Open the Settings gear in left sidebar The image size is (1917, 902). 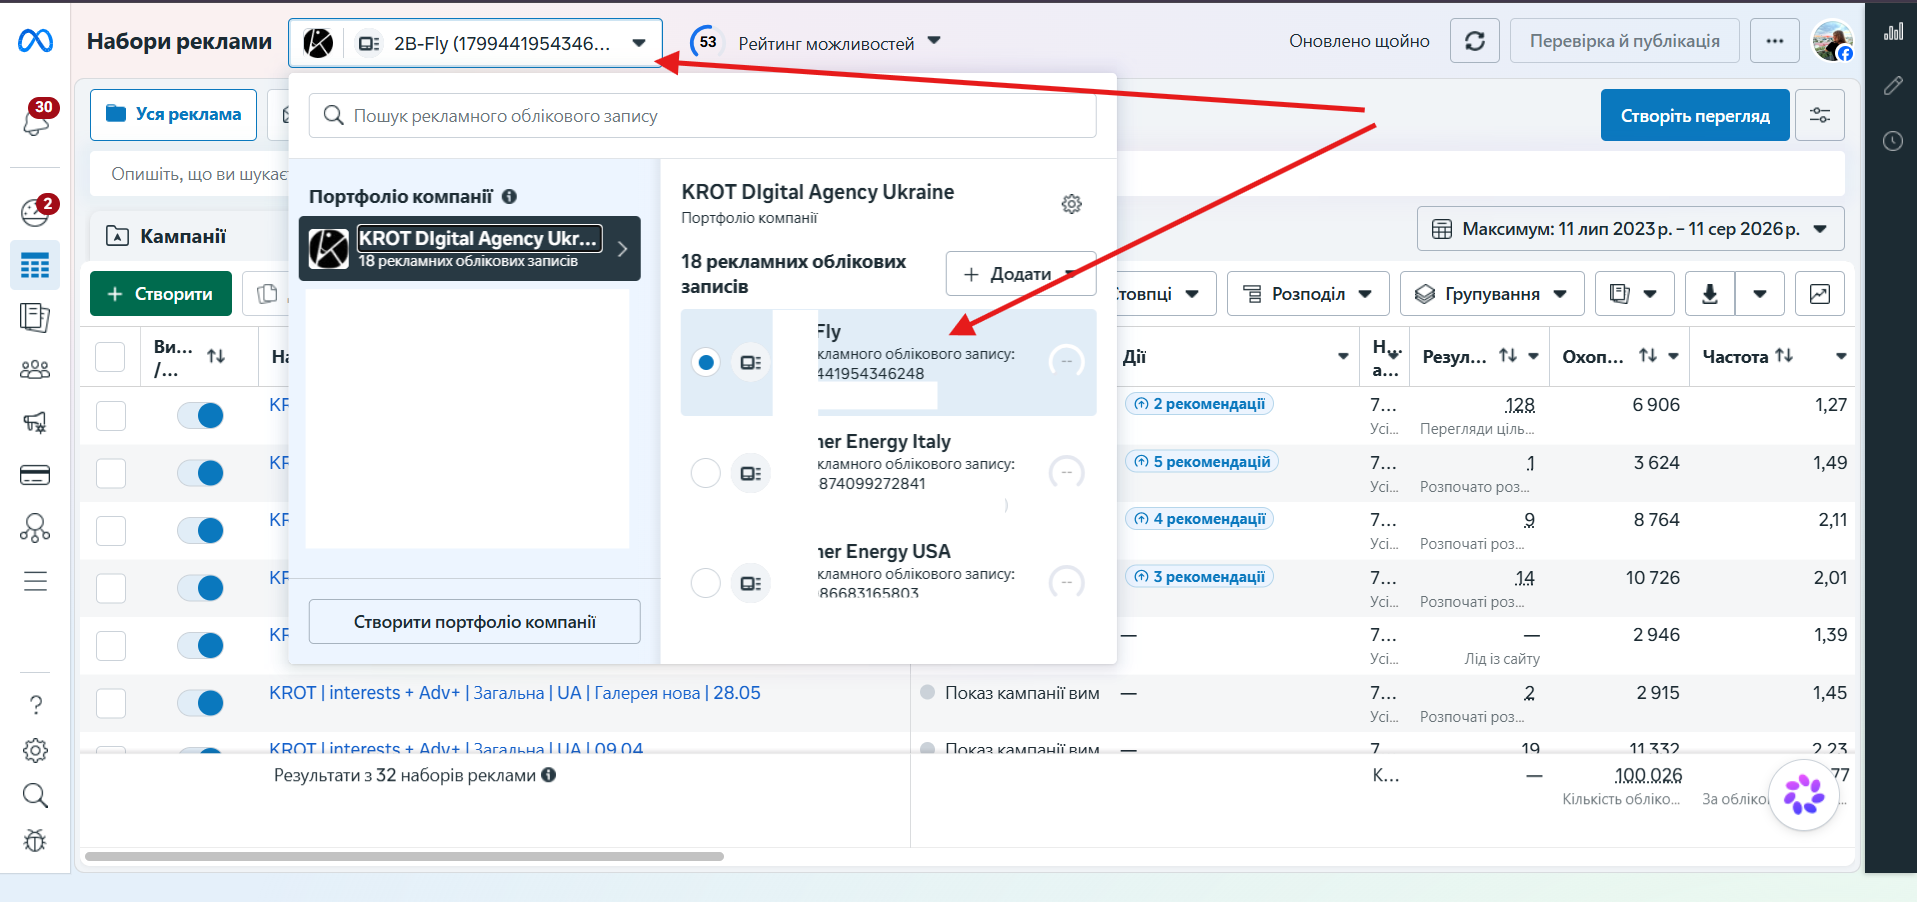(36, 750)
